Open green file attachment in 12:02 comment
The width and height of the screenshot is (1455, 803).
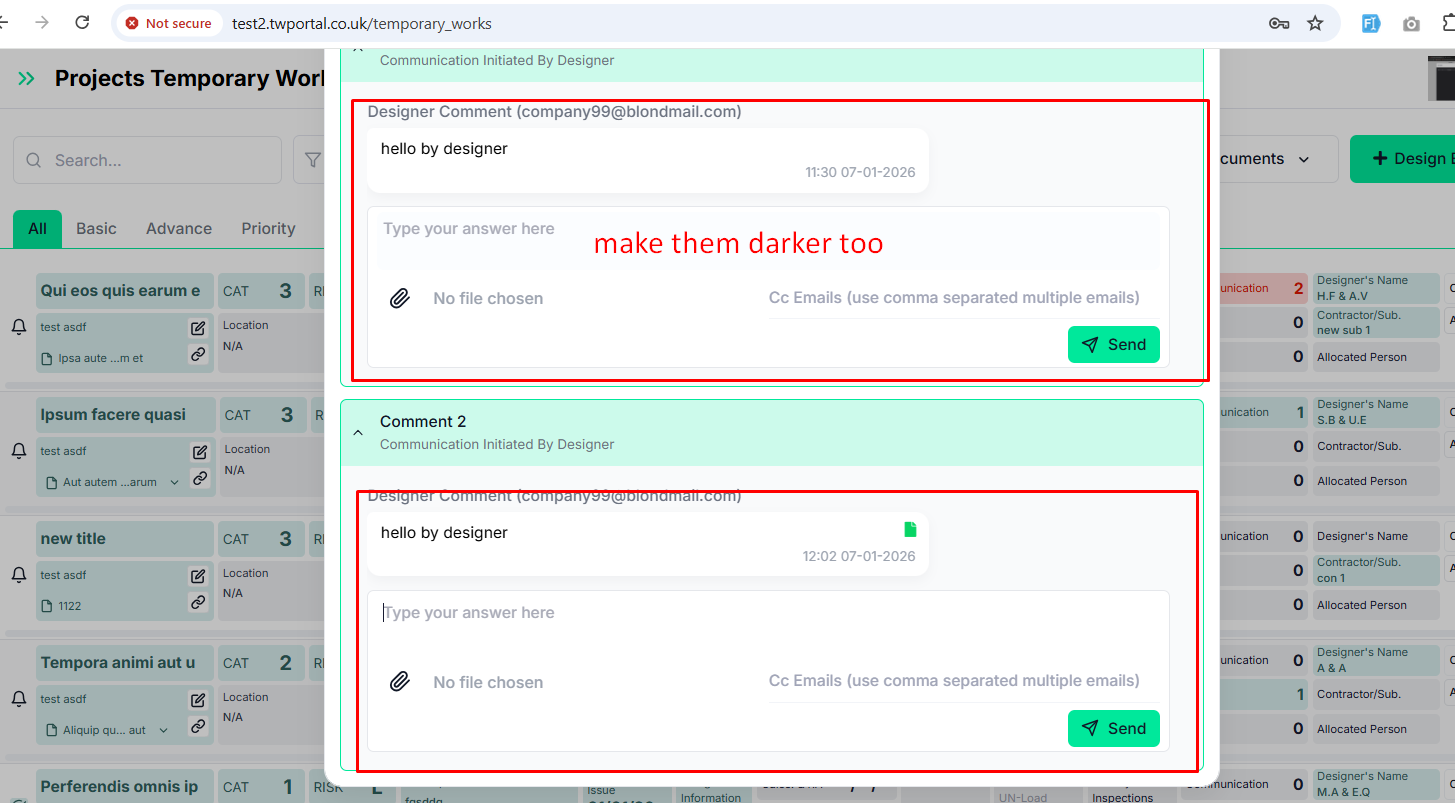pyautogui.click(x=910, y=530)
